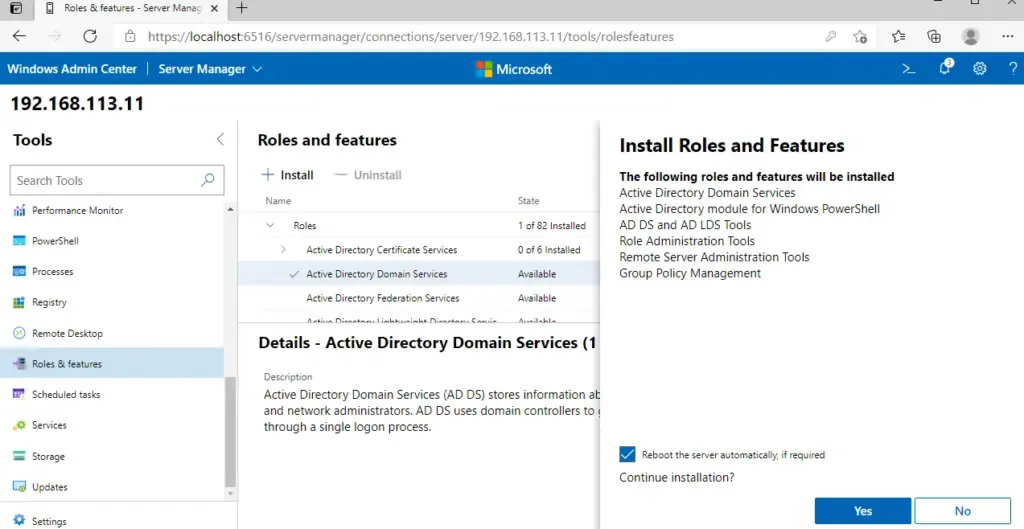The width and height of the screenshot is (1024, 529).
Task: Click the Tools sidebar scrollbar
Action: coord(230,431)
